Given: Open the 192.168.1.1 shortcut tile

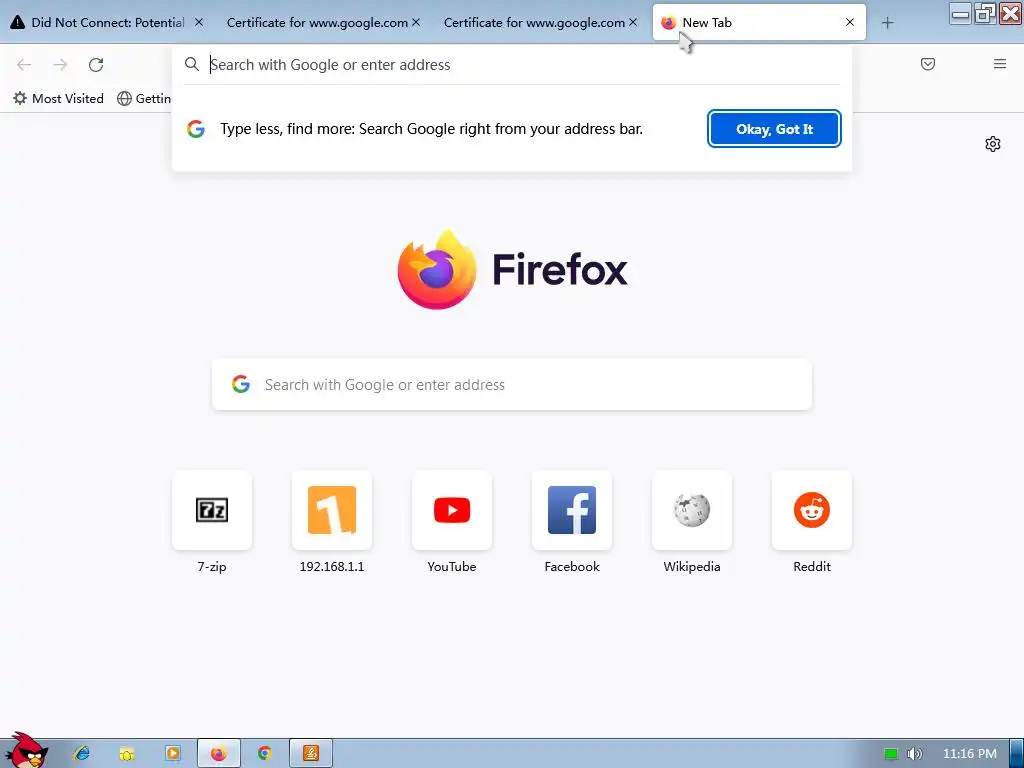Looking at the screenshot, I should tap(332, 510).
